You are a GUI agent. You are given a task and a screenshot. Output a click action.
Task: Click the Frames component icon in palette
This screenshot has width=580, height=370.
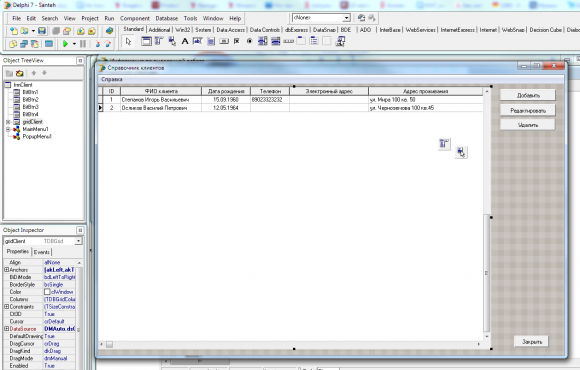146,41
